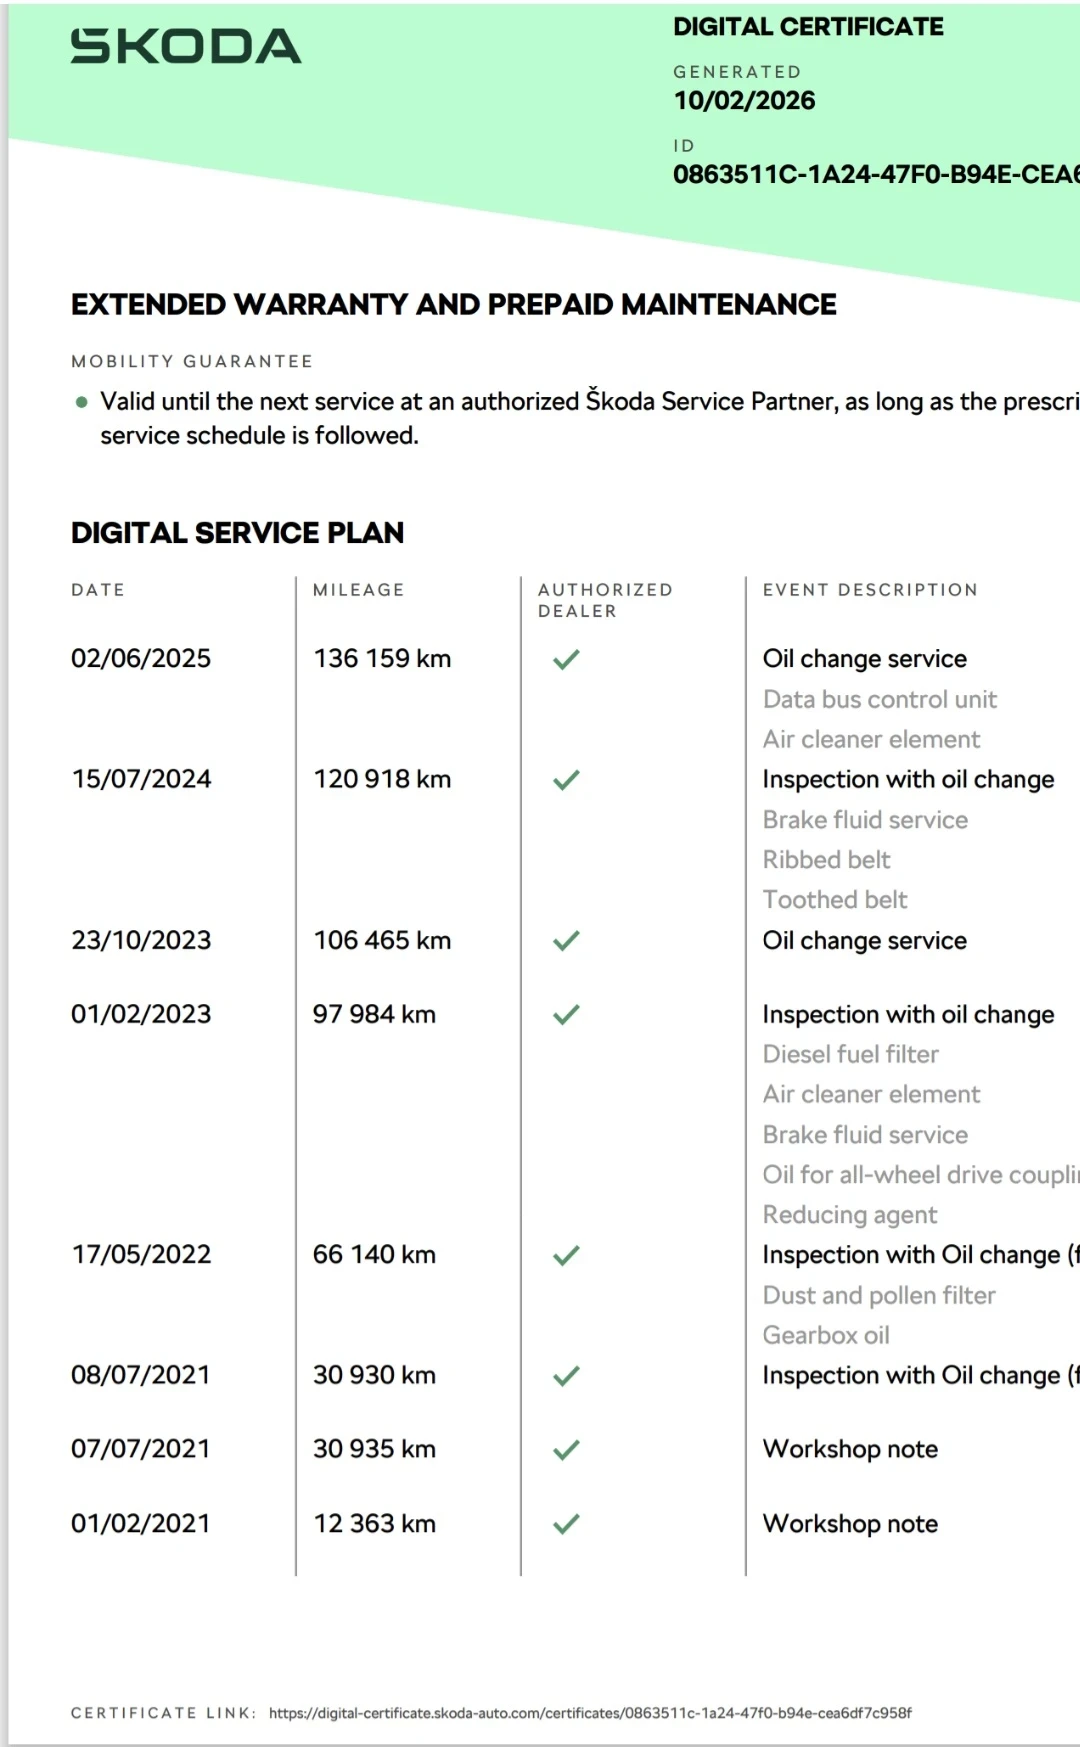Viewport: 1080px width, 1747px height.
Task: Click the Toothed belt service item
Action: pos(835,900)
